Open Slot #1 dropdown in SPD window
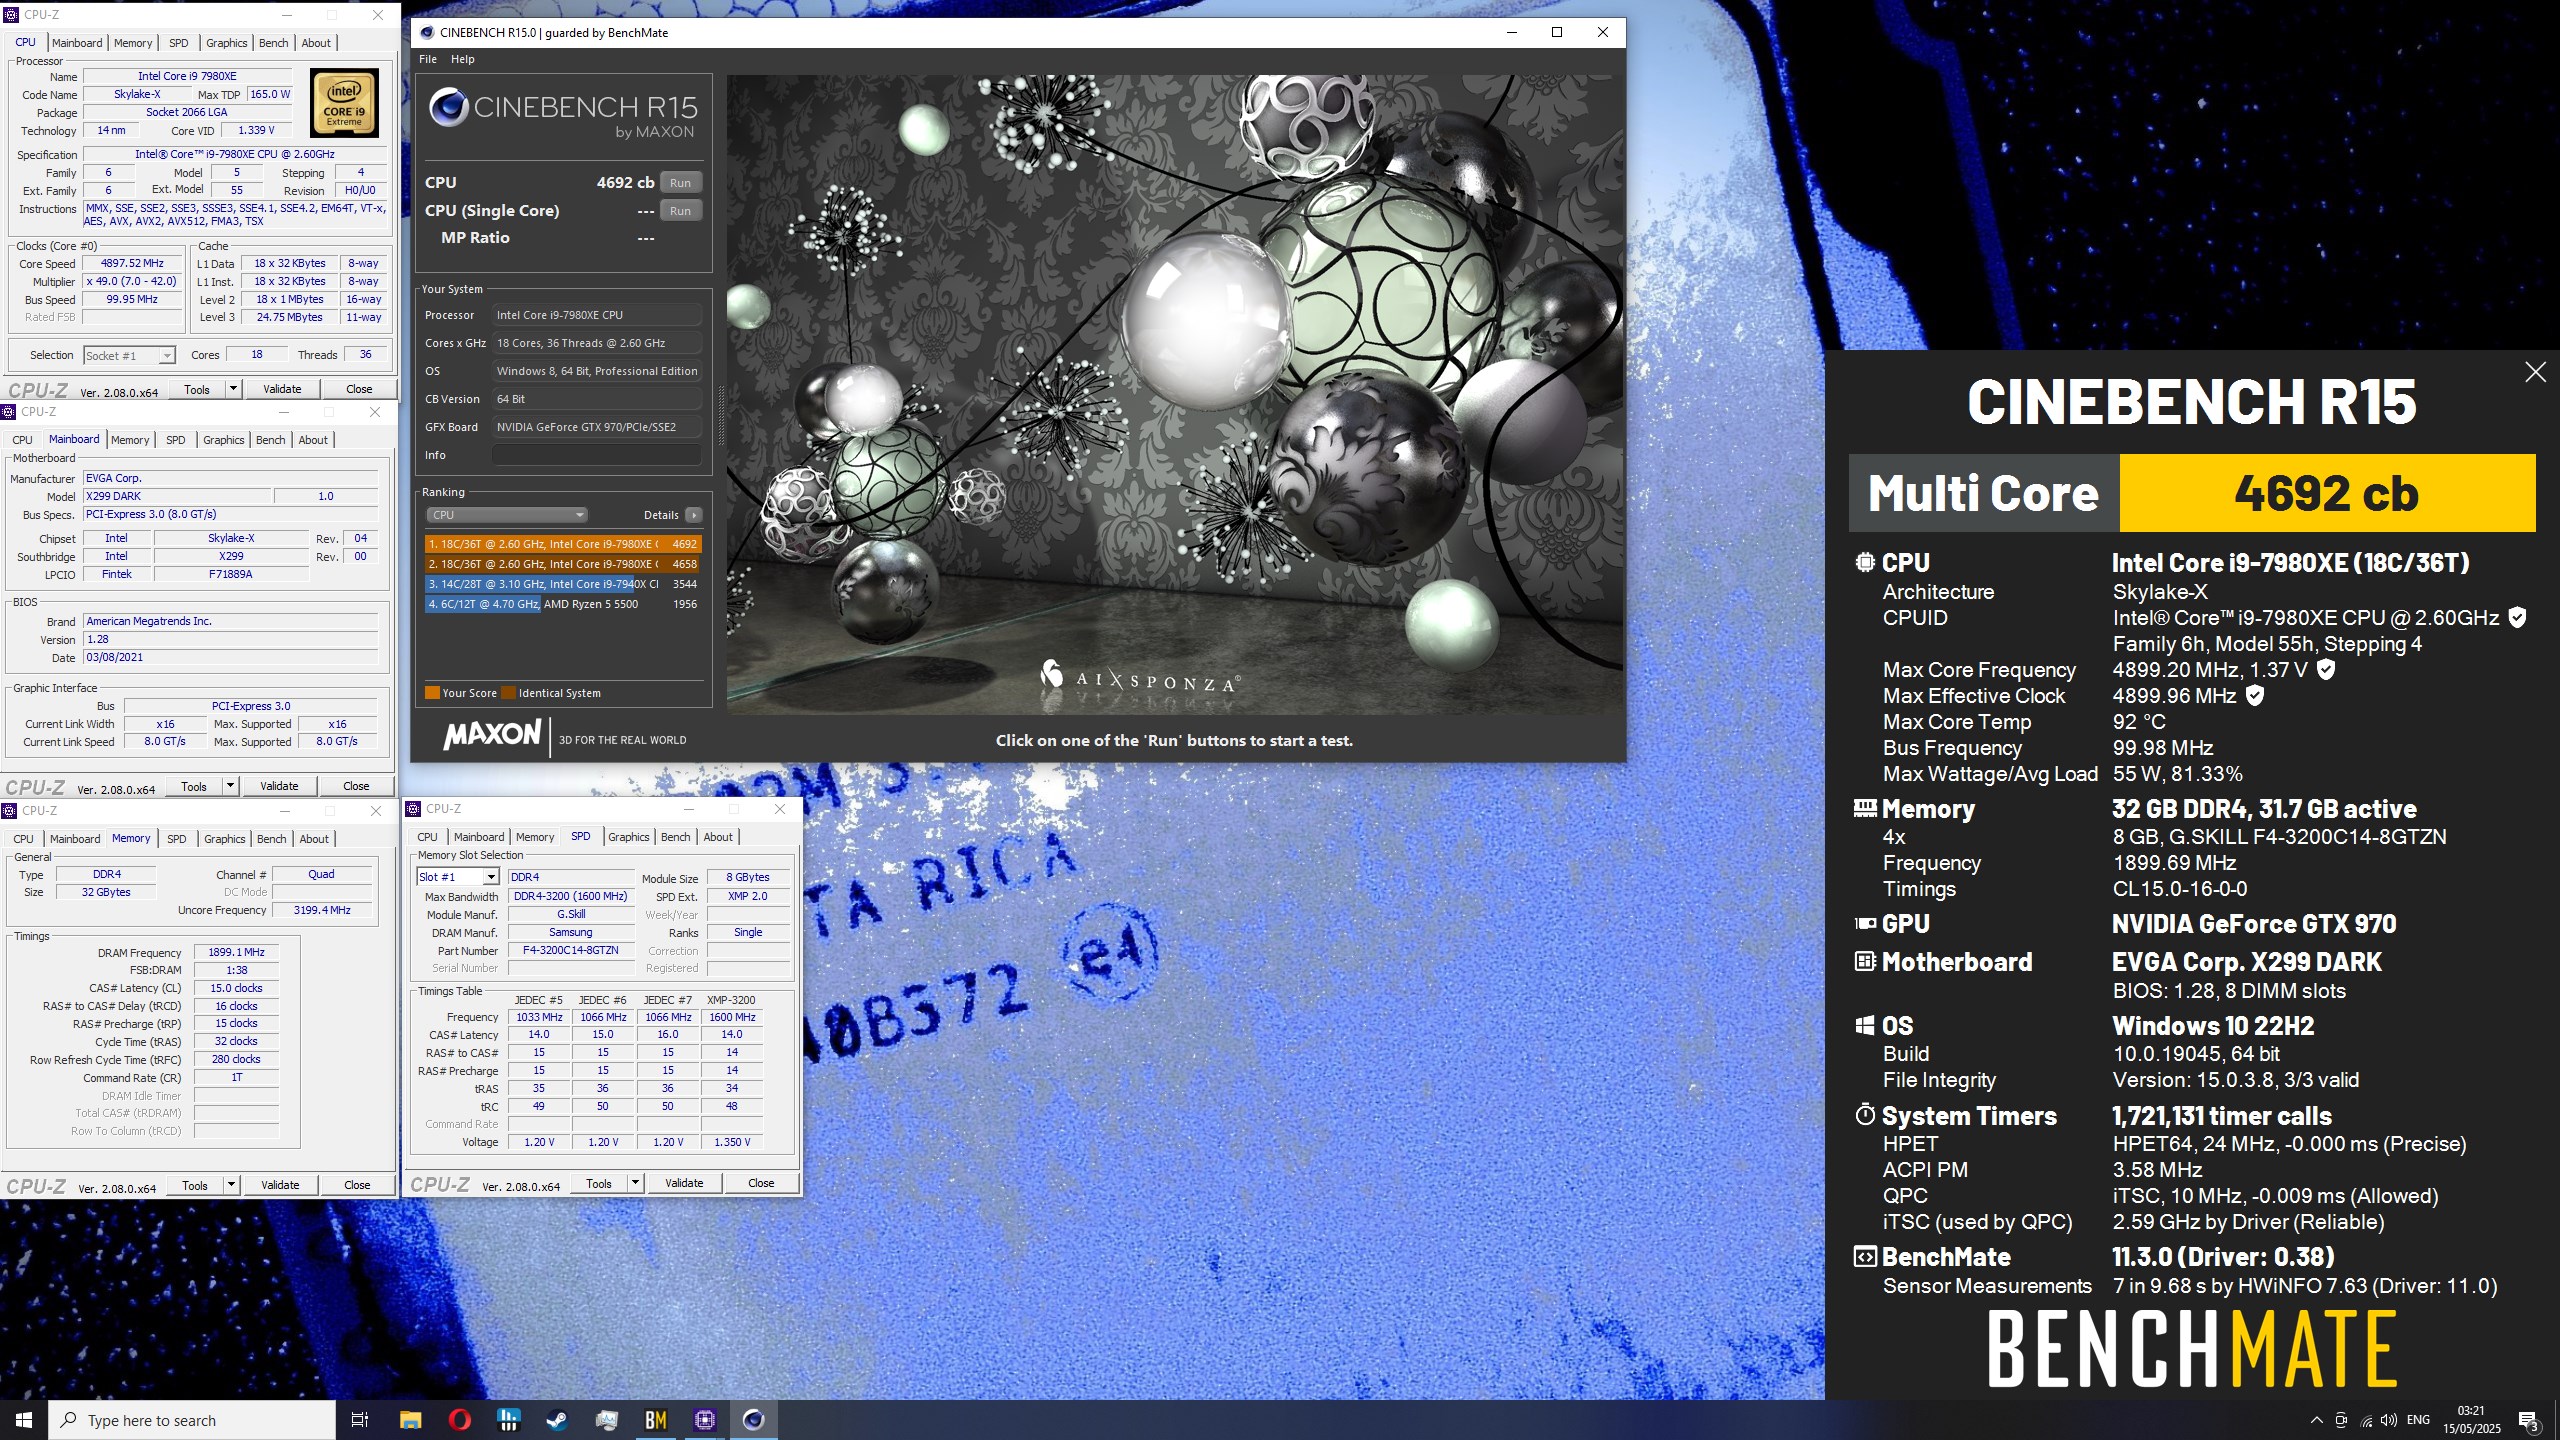This screenshot has width=2560, height=1440. [x=457, y=877]
